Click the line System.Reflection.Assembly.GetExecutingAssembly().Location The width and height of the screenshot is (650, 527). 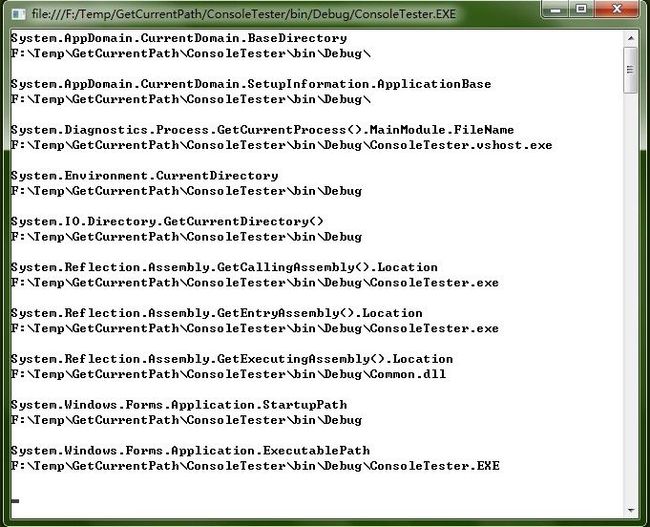[232, 359]
